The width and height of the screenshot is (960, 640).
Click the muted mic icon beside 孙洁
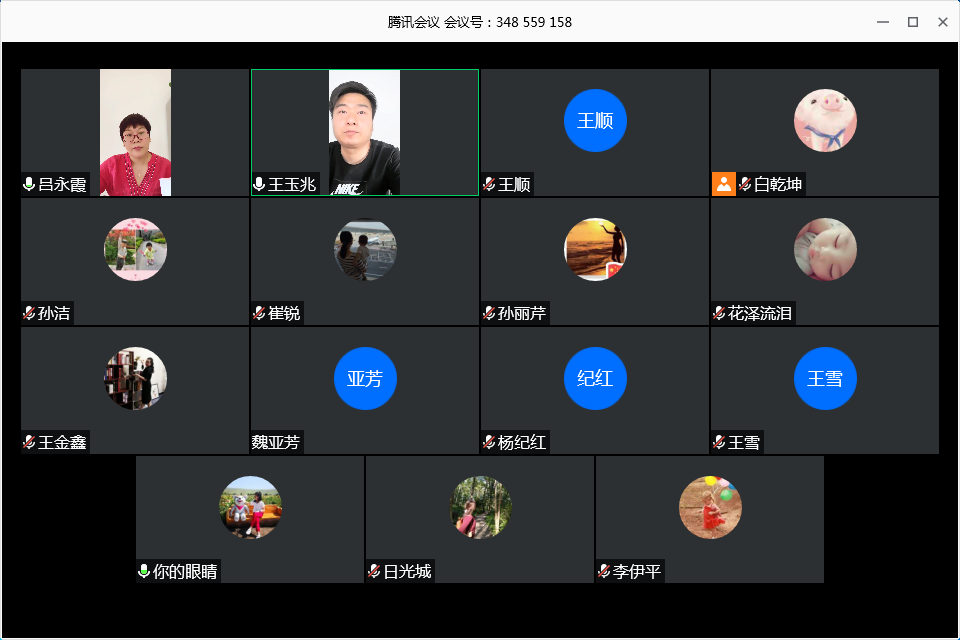pyautogui.click(x=29, y=313)
